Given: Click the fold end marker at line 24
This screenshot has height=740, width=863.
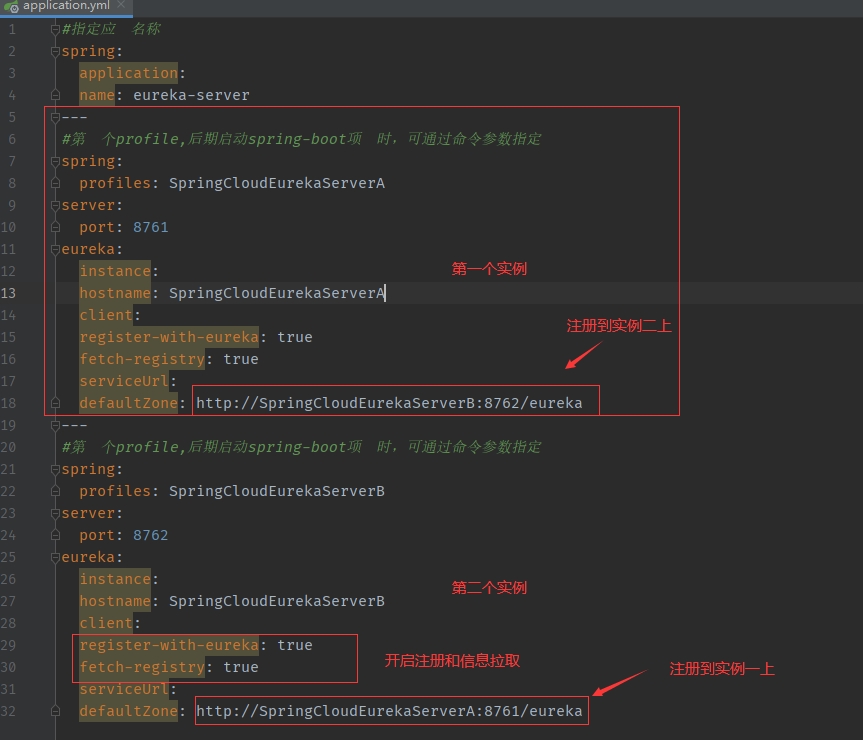Looking at the screenshot, I should coord(55,535).
